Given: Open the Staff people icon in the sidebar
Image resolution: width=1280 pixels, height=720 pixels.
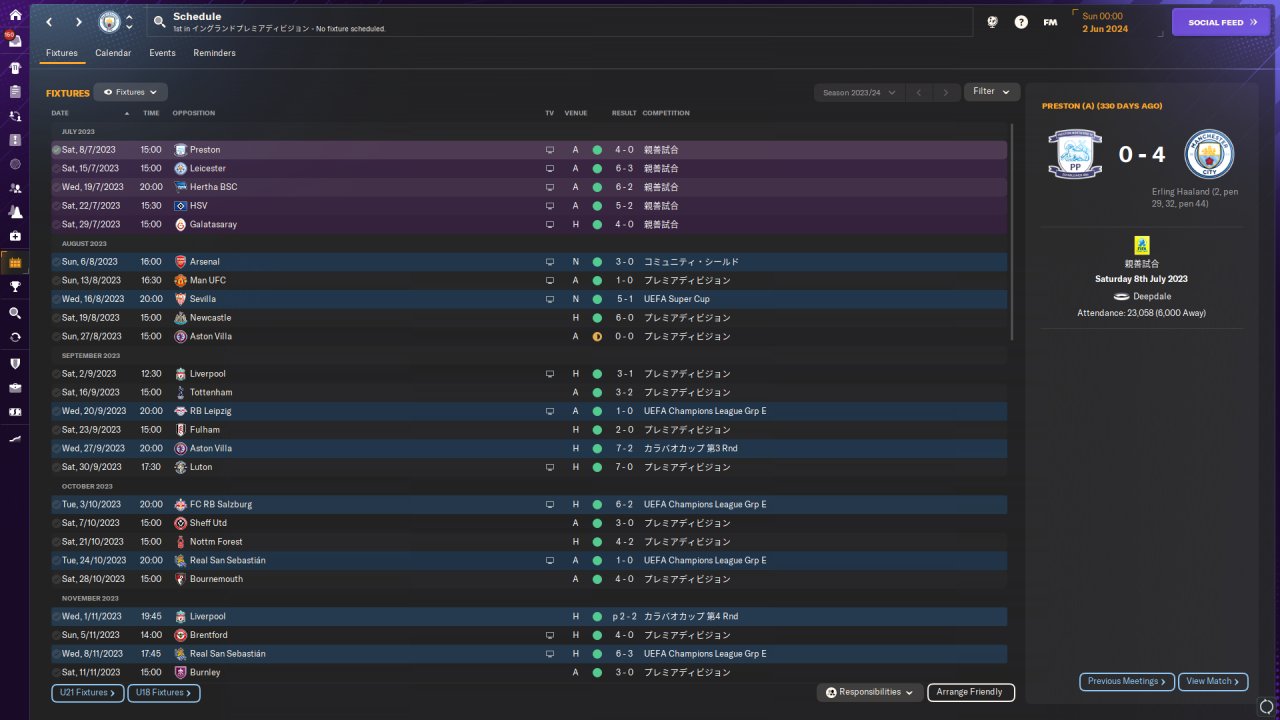Looking at the screenshot, I should point(14,188).
